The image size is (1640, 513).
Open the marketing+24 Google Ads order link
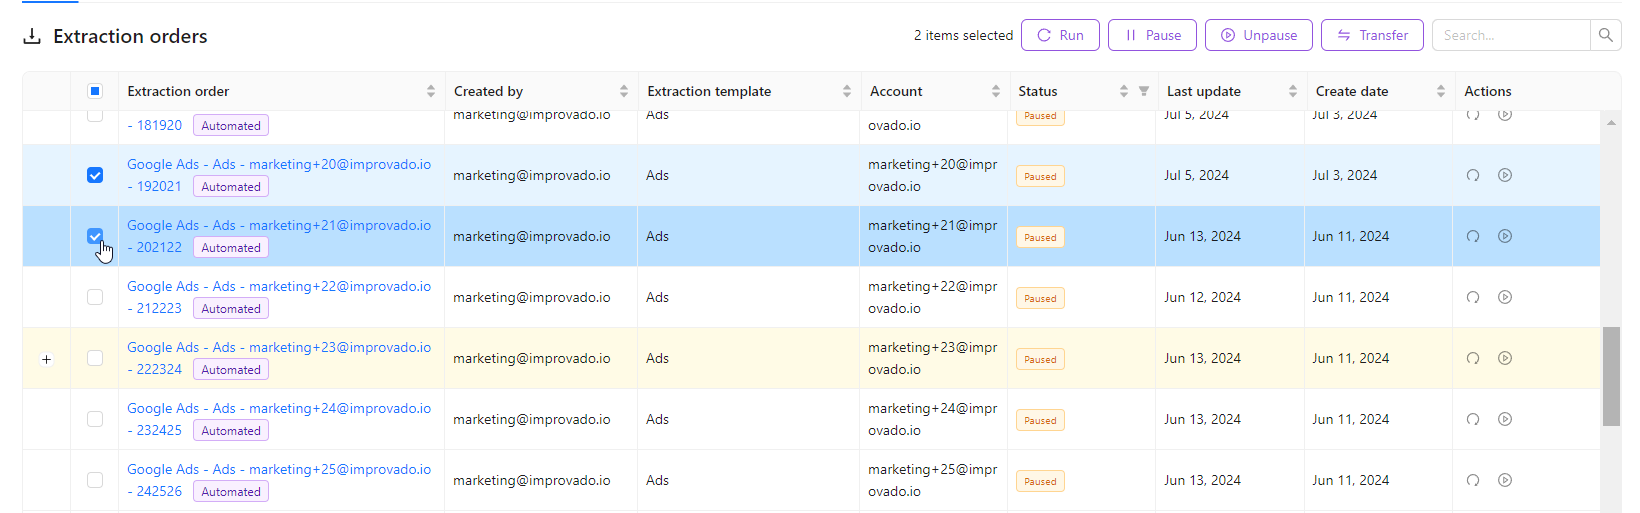(x=278, y=409)
